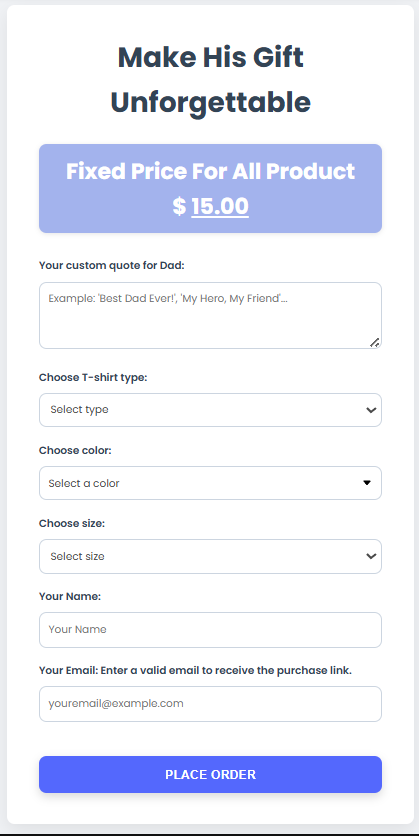This screenshot has width=419, height=836.
Task: Click into the Your Name field
Action: pyautogui.click(x=210, y=630)
